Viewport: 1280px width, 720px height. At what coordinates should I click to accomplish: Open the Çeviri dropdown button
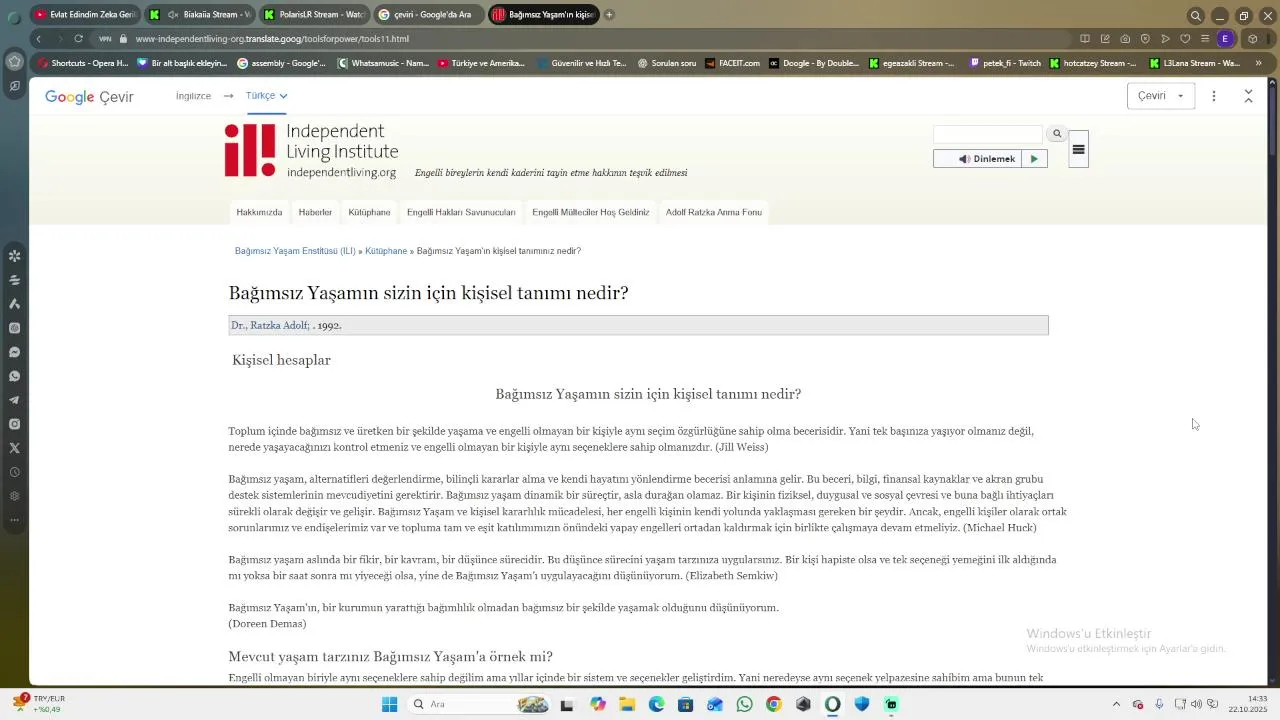point(1160,96)
